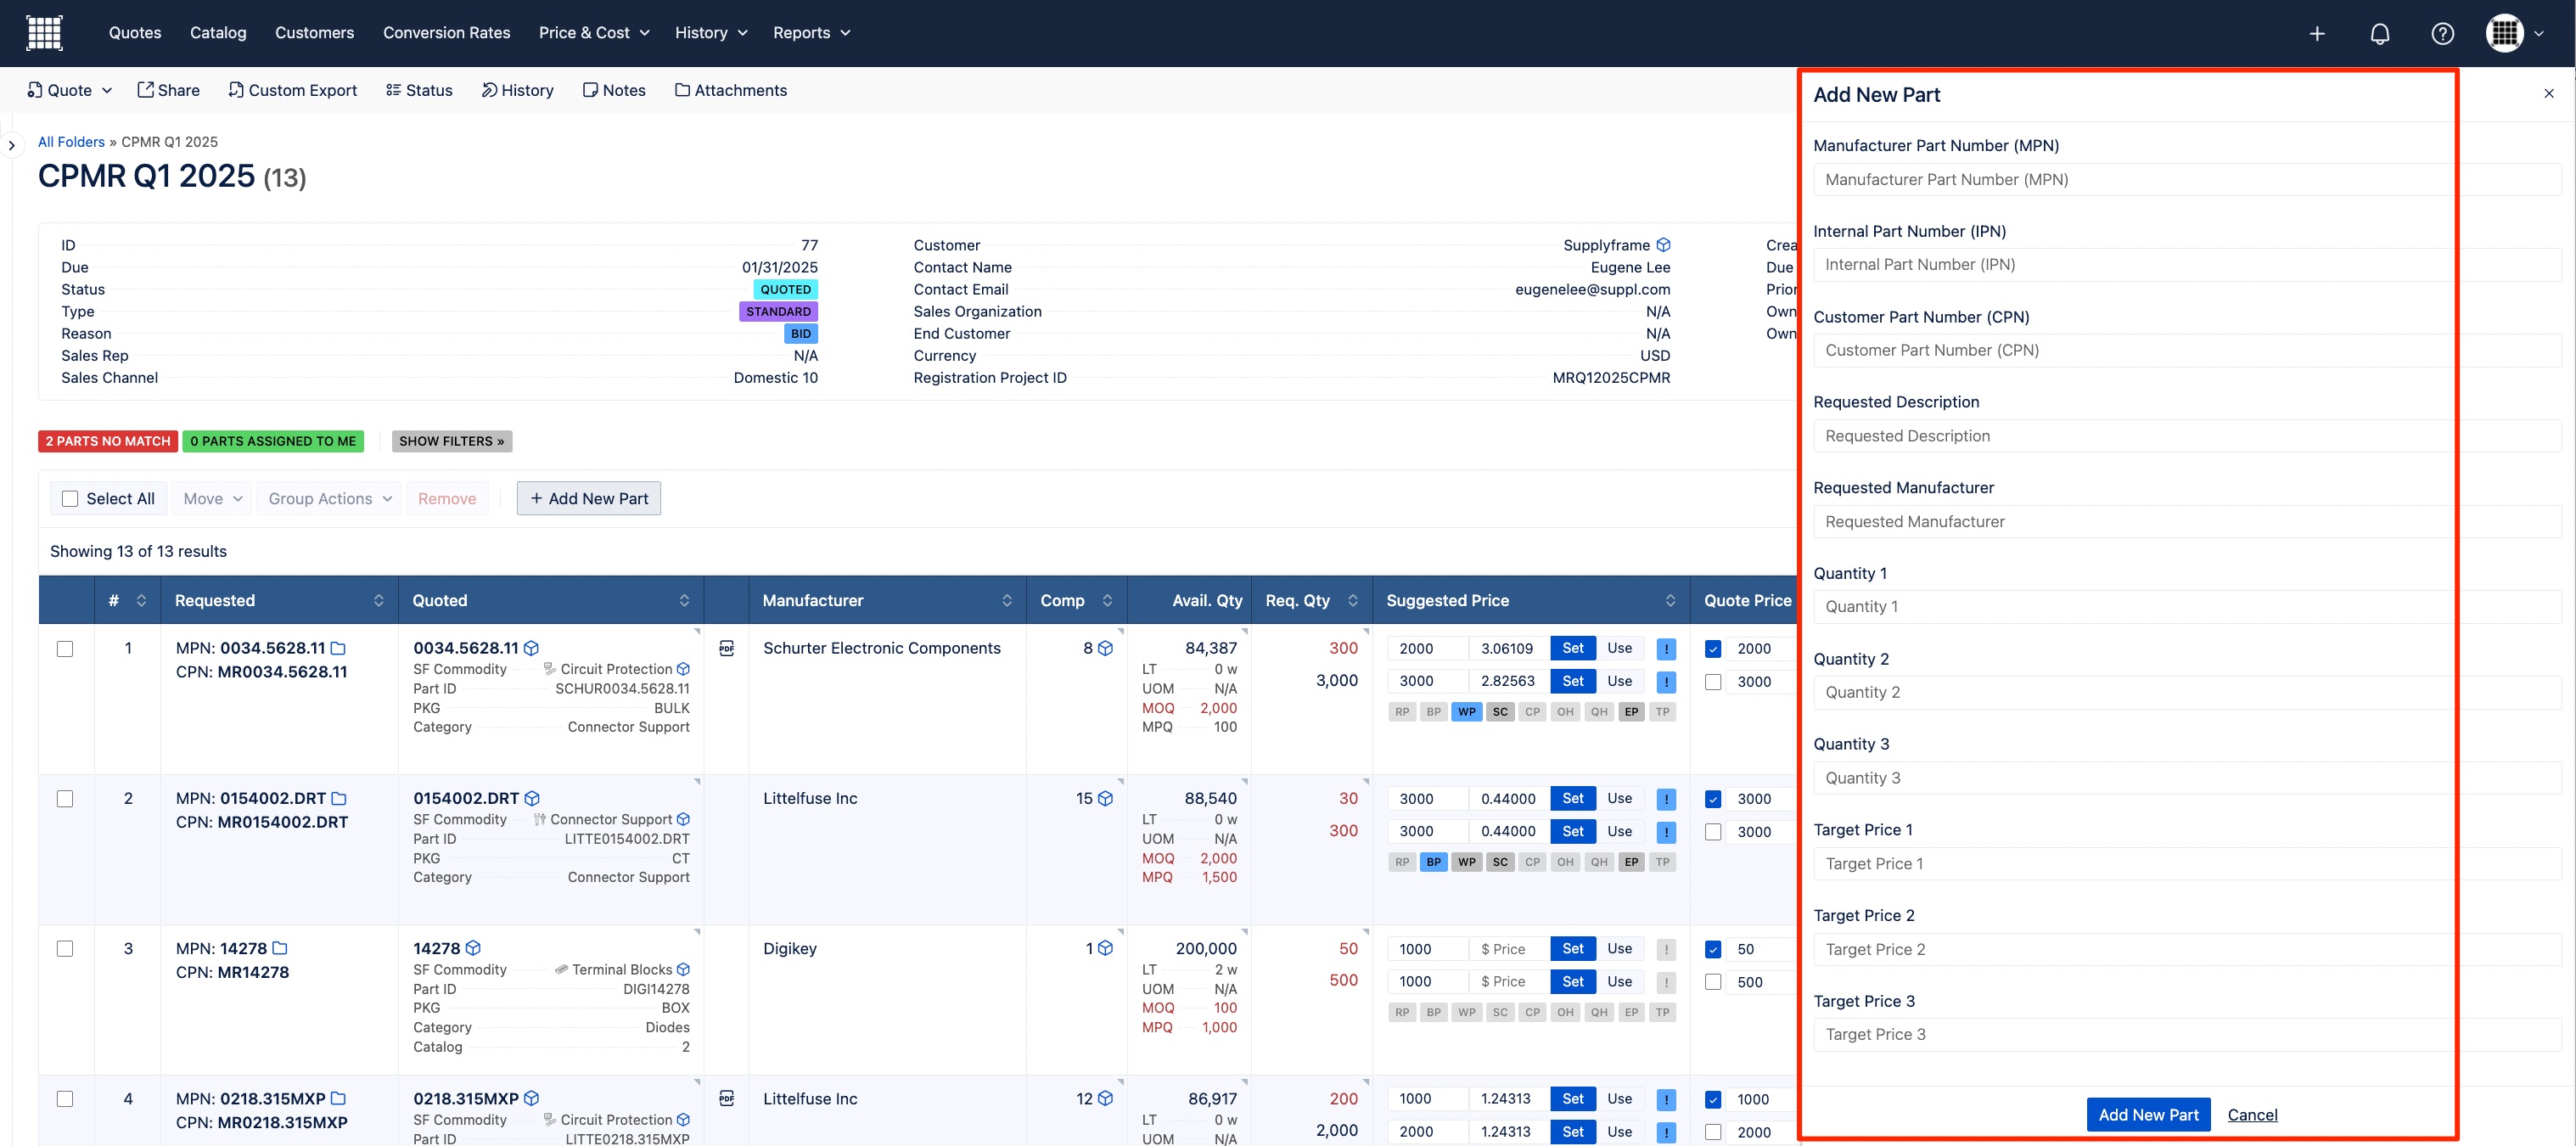2576x1146 pixels.
Task: Click the 2 PARTS NO MATCH badge
Action: [x=108, y=441]
